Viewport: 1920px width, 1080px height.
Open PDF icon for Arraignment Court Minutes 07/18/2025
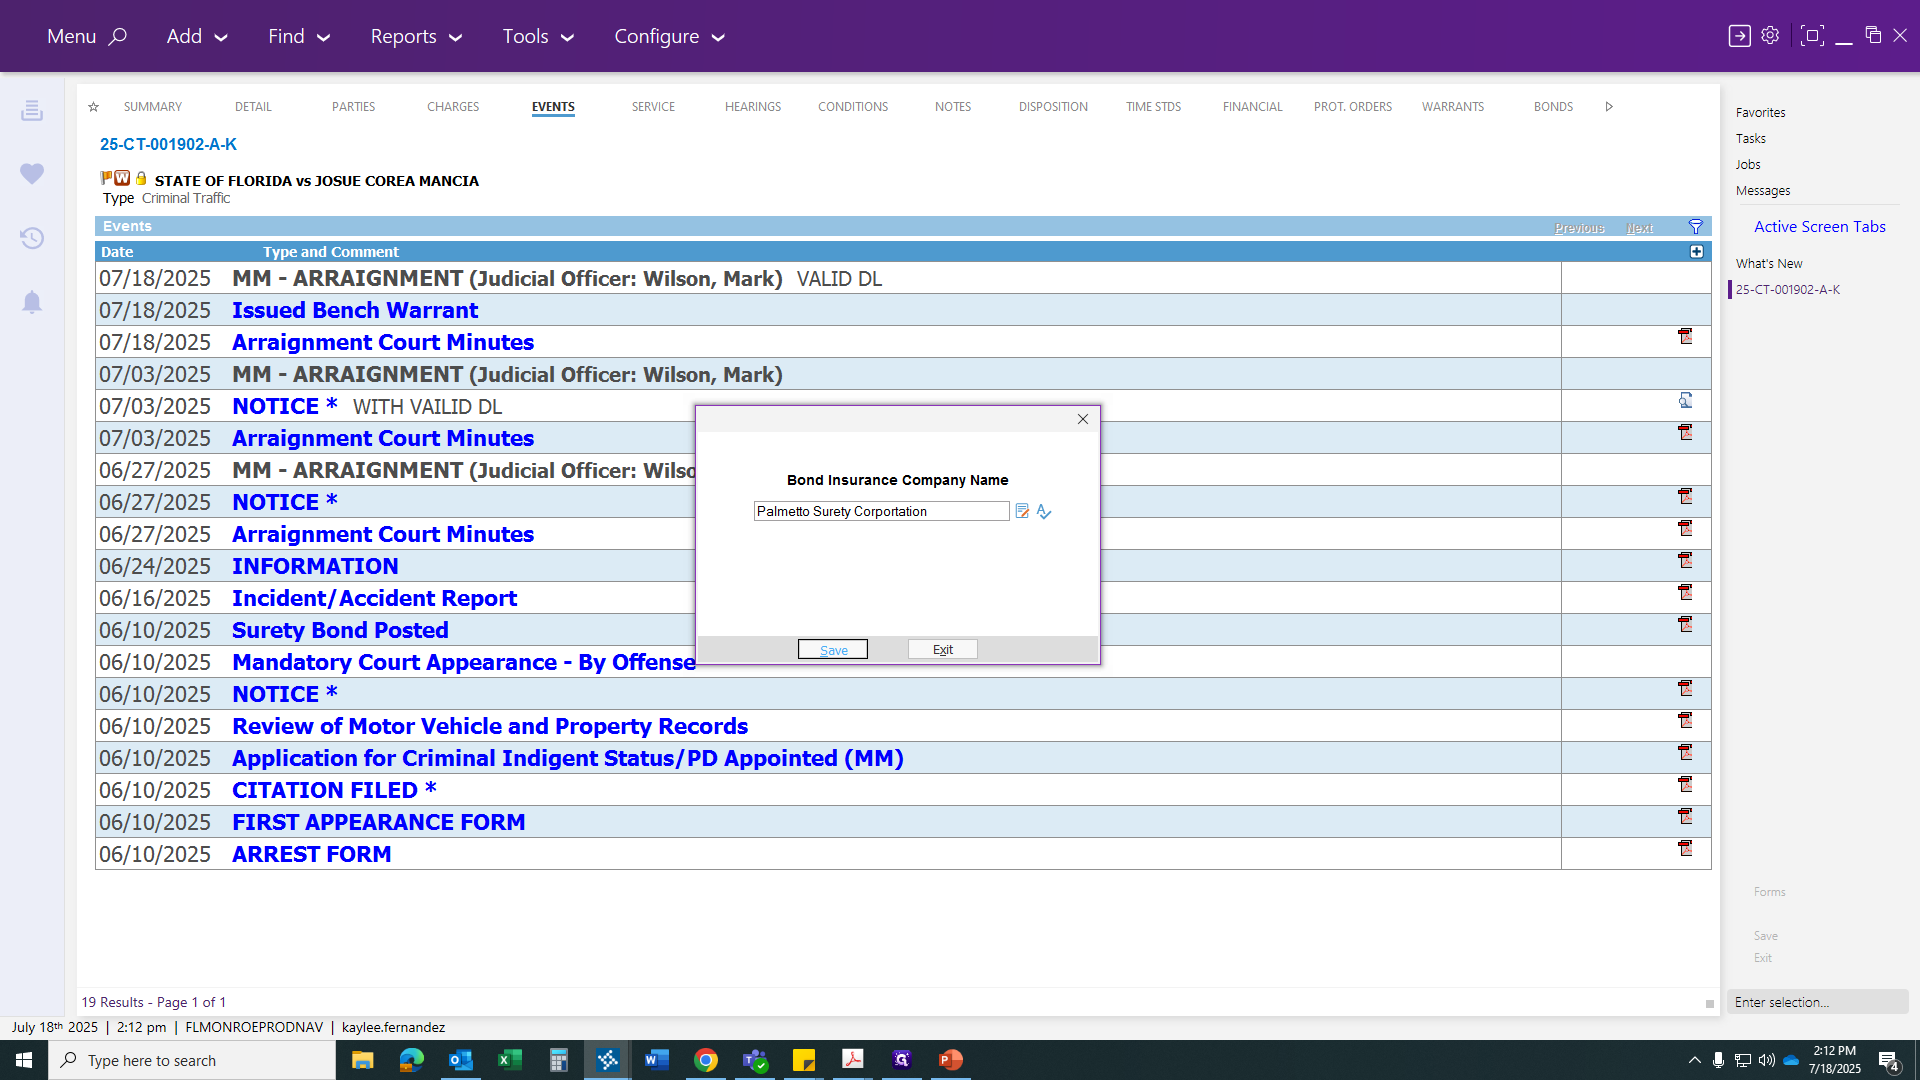1685,337
